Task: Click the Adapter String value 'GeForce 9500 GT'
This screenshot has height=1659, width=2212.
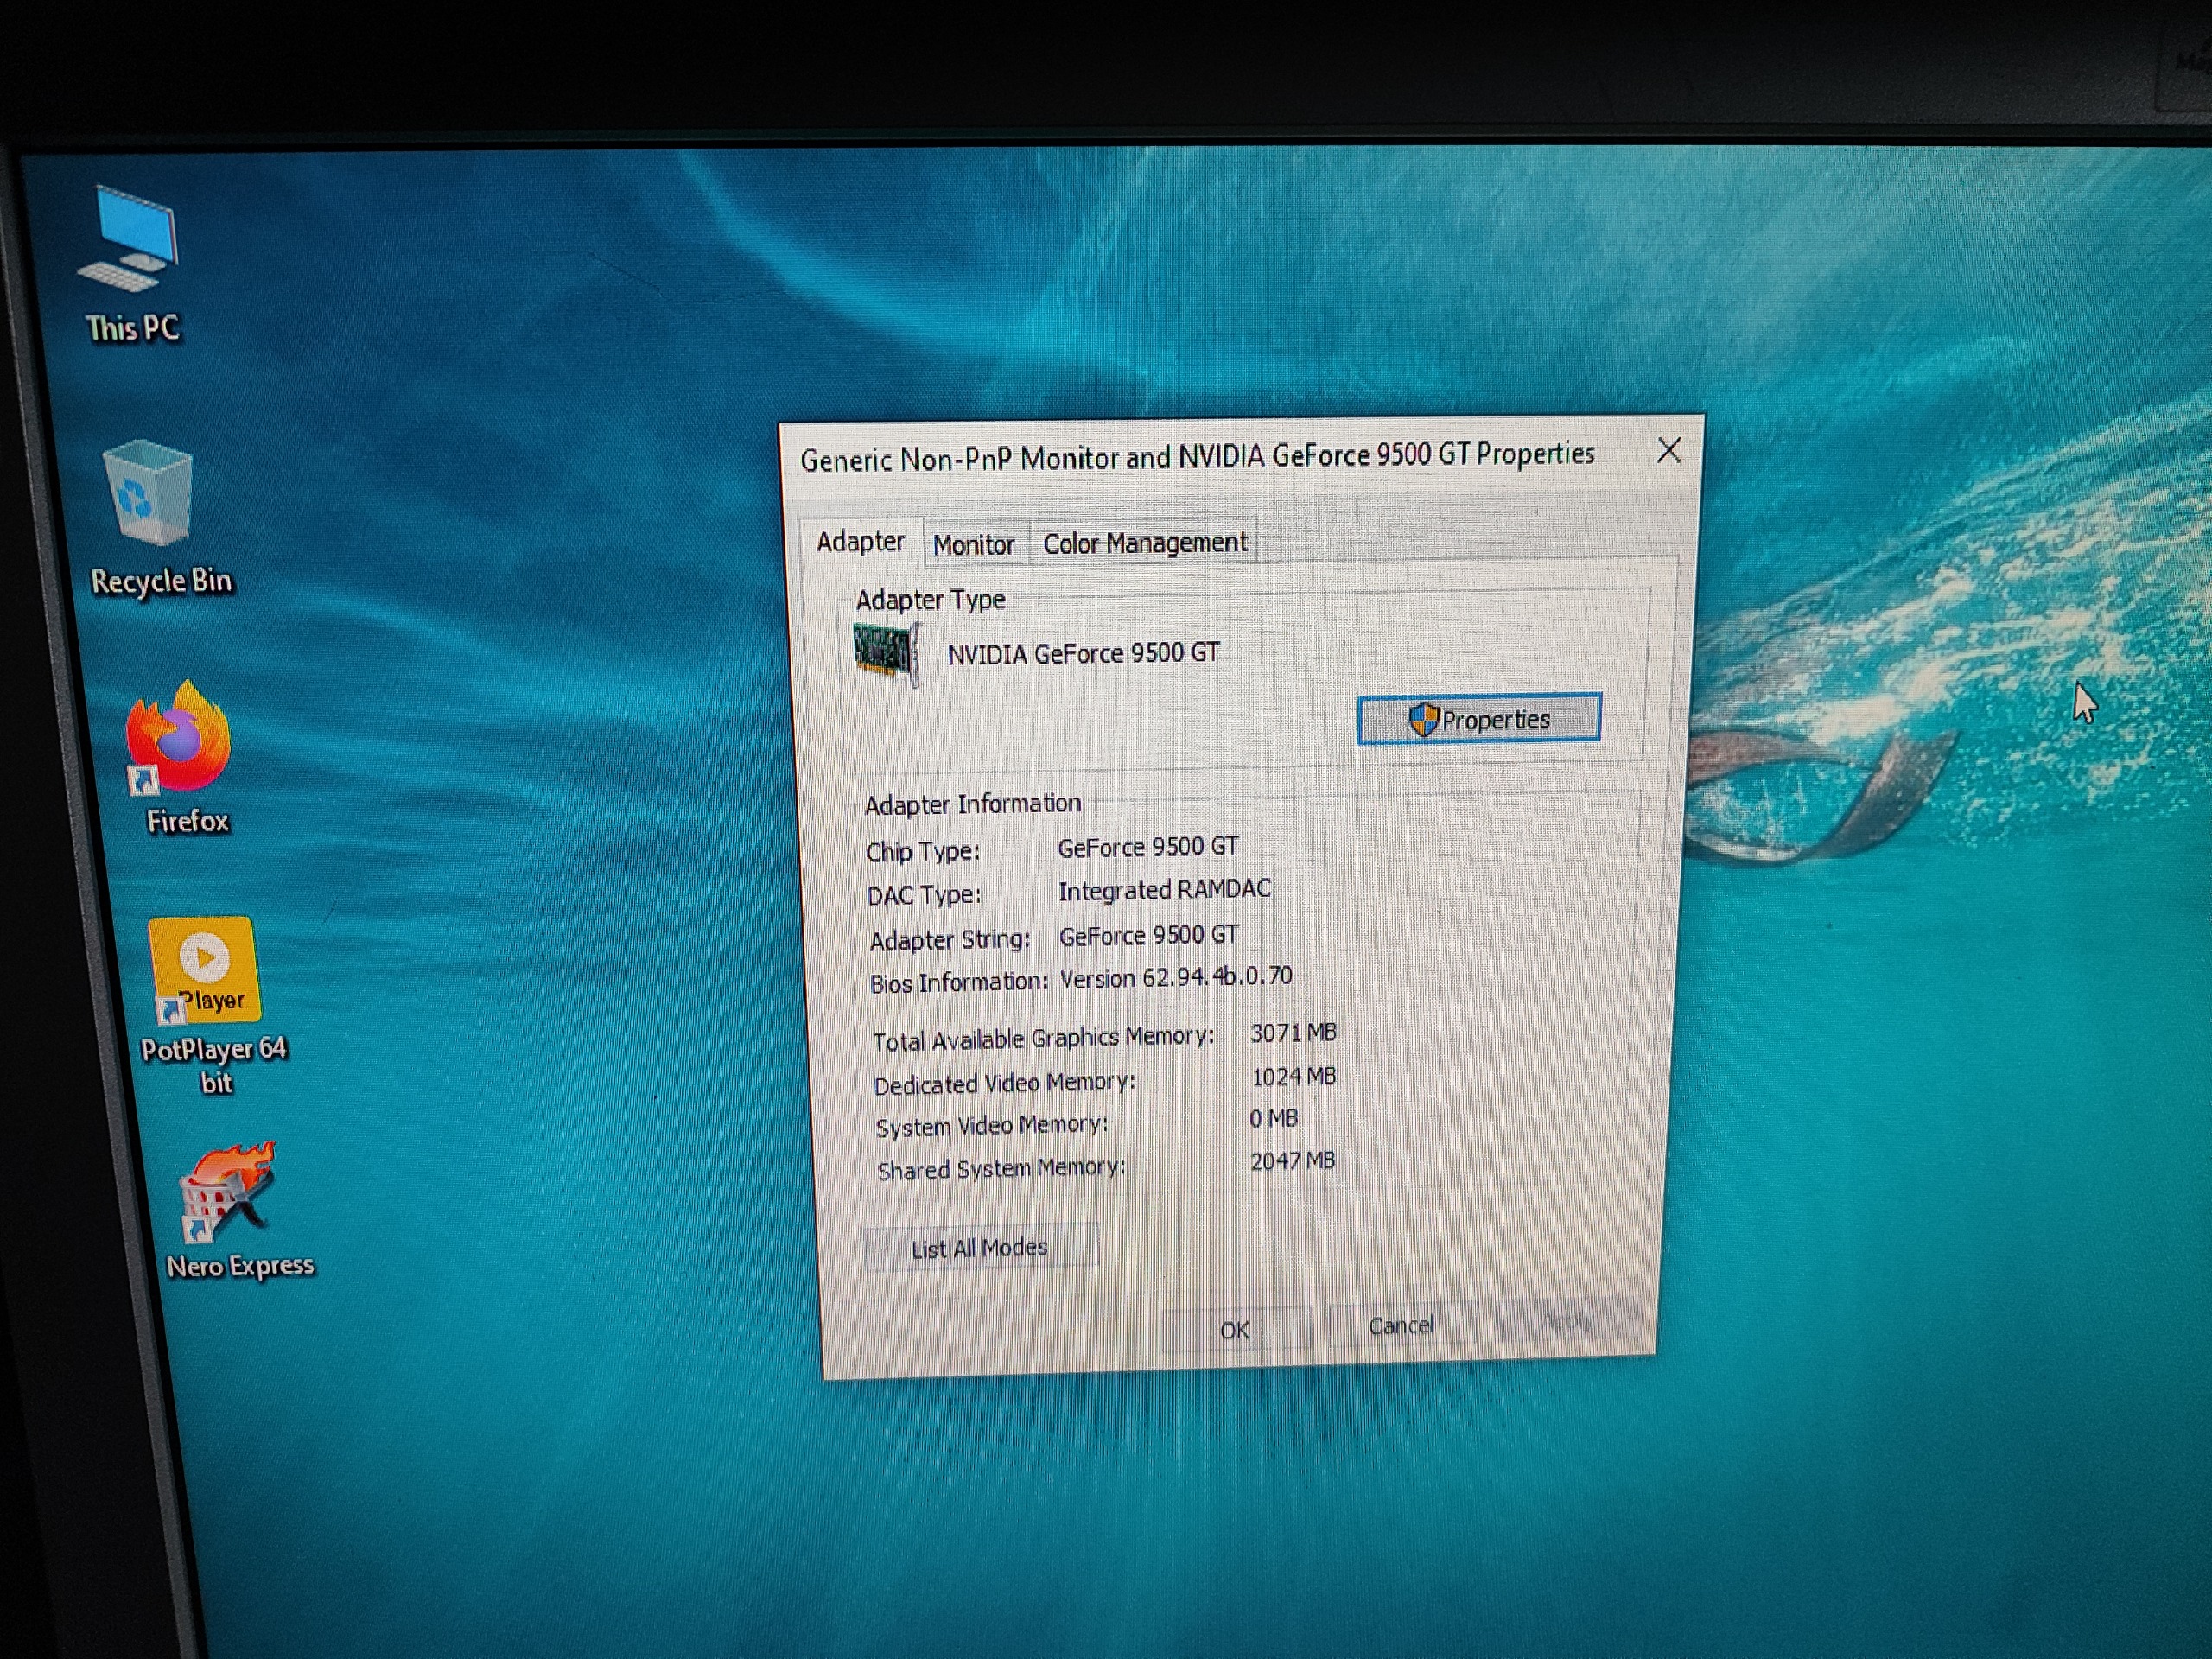Action: (1149, 935)
